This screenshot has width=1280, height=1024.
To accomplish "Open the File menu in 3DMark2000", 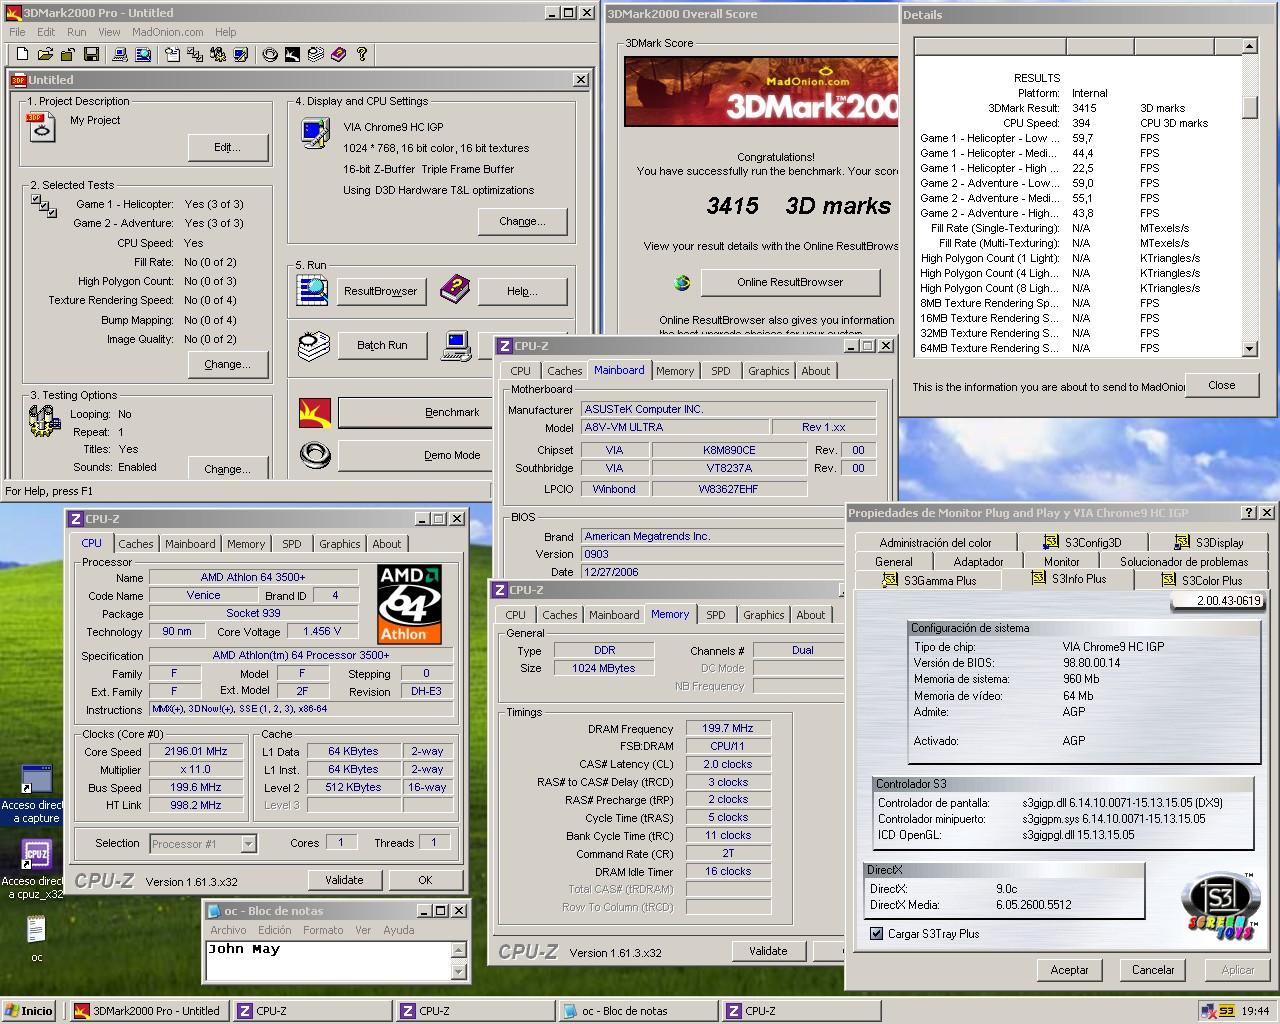I will [x=17, y=32].
